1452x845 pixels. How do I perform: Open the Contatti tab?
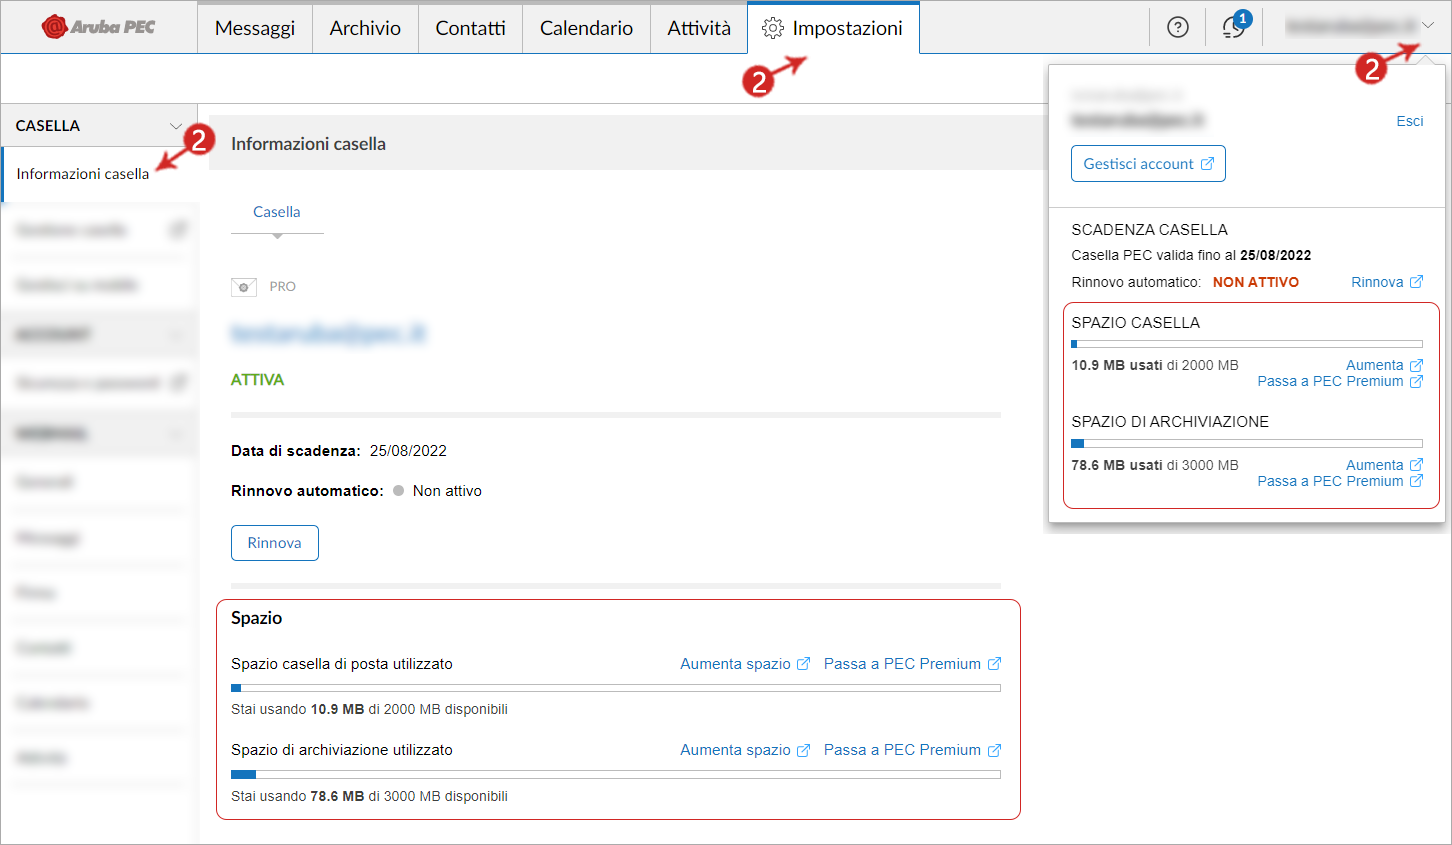tap(470, 28)
